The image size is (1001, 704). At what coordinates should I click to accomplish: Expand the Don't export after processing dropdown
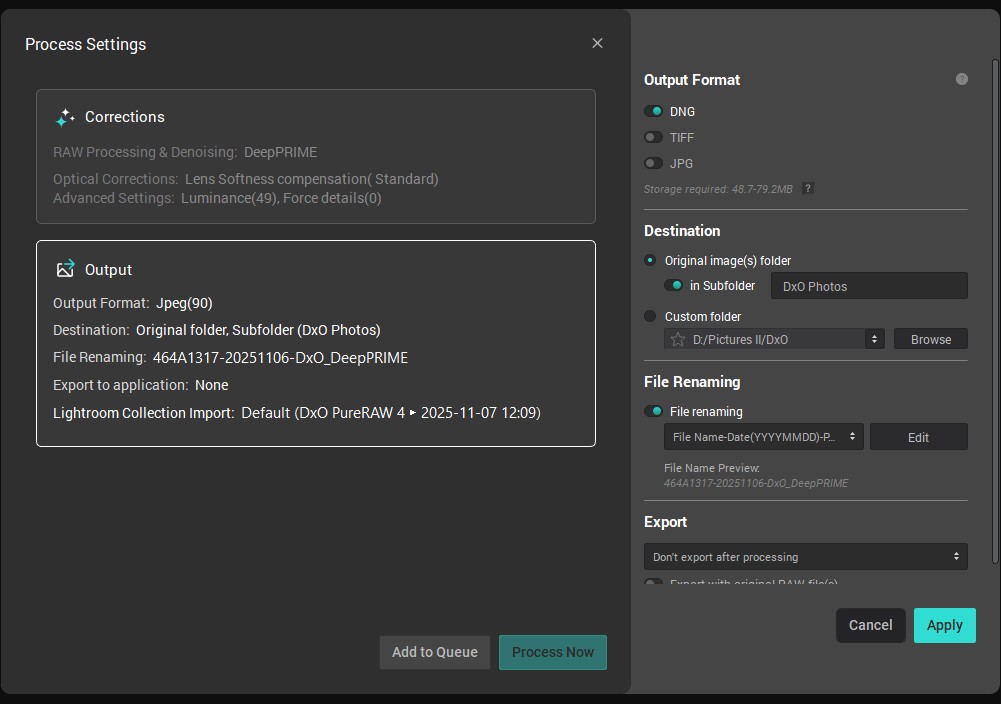pos(805,557)
